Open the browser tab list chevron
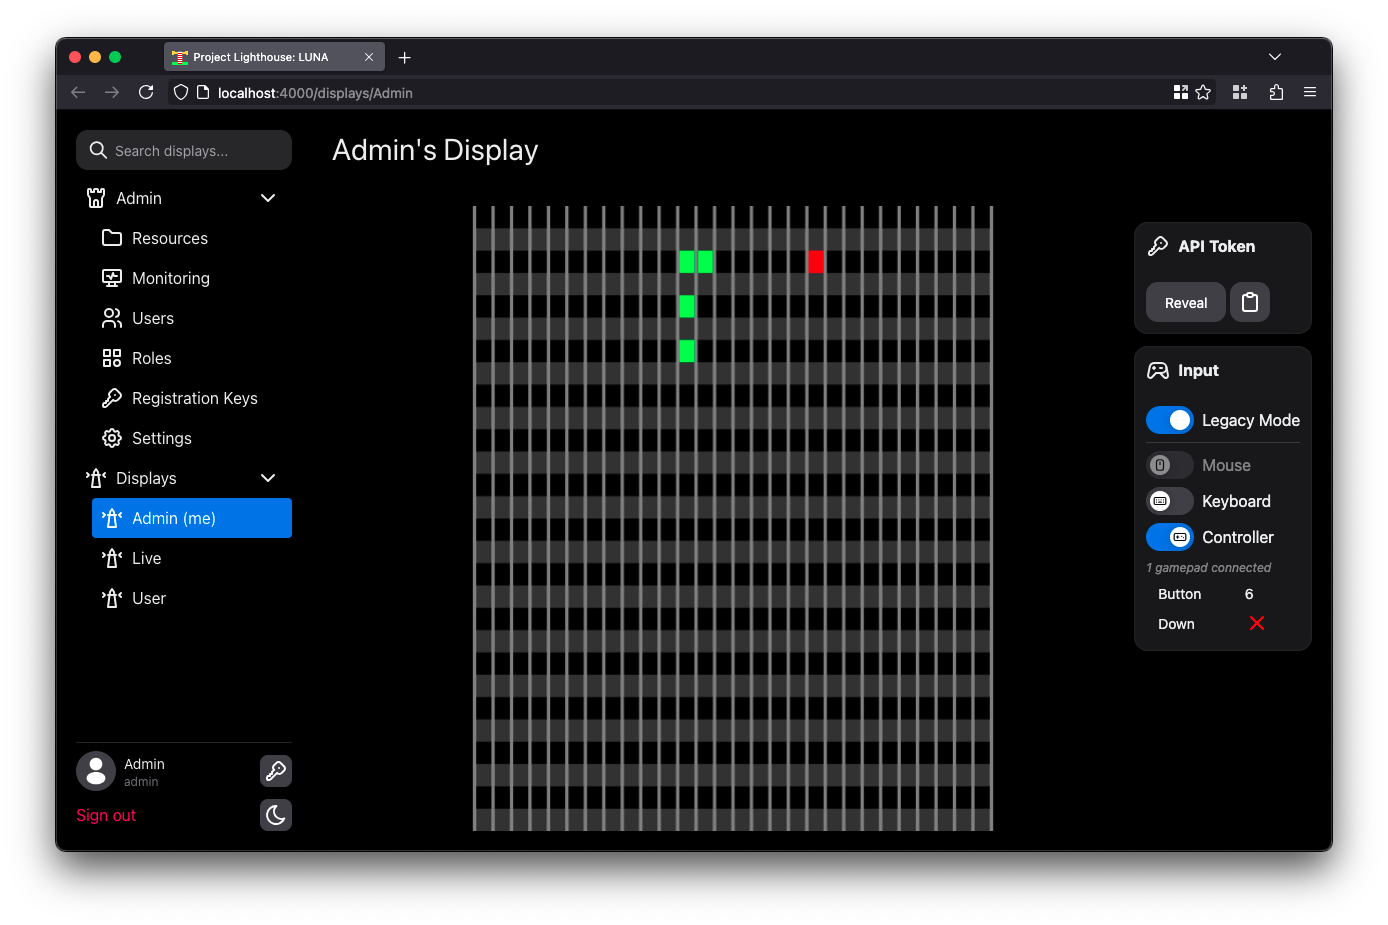The height and width of the screenshot is (925, 1388). (x=1274, y=57)
